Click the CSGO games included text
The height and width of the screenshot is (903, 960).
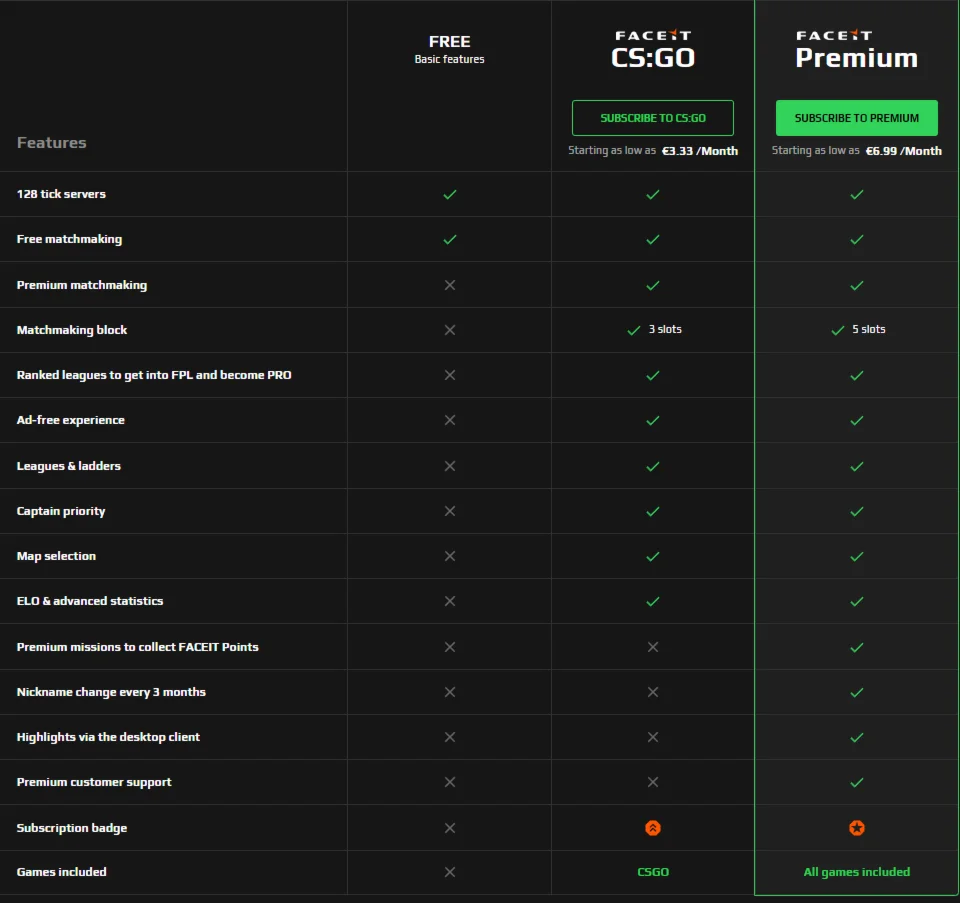coord(653,872)
